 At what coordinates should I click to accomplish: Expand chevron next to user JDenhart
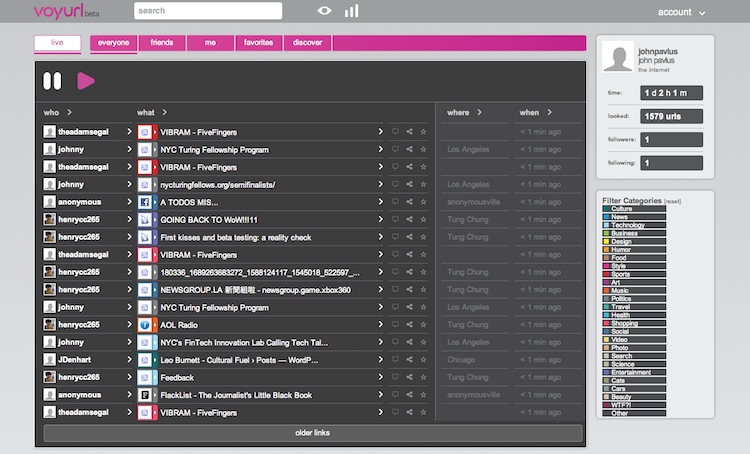(129, 359)
